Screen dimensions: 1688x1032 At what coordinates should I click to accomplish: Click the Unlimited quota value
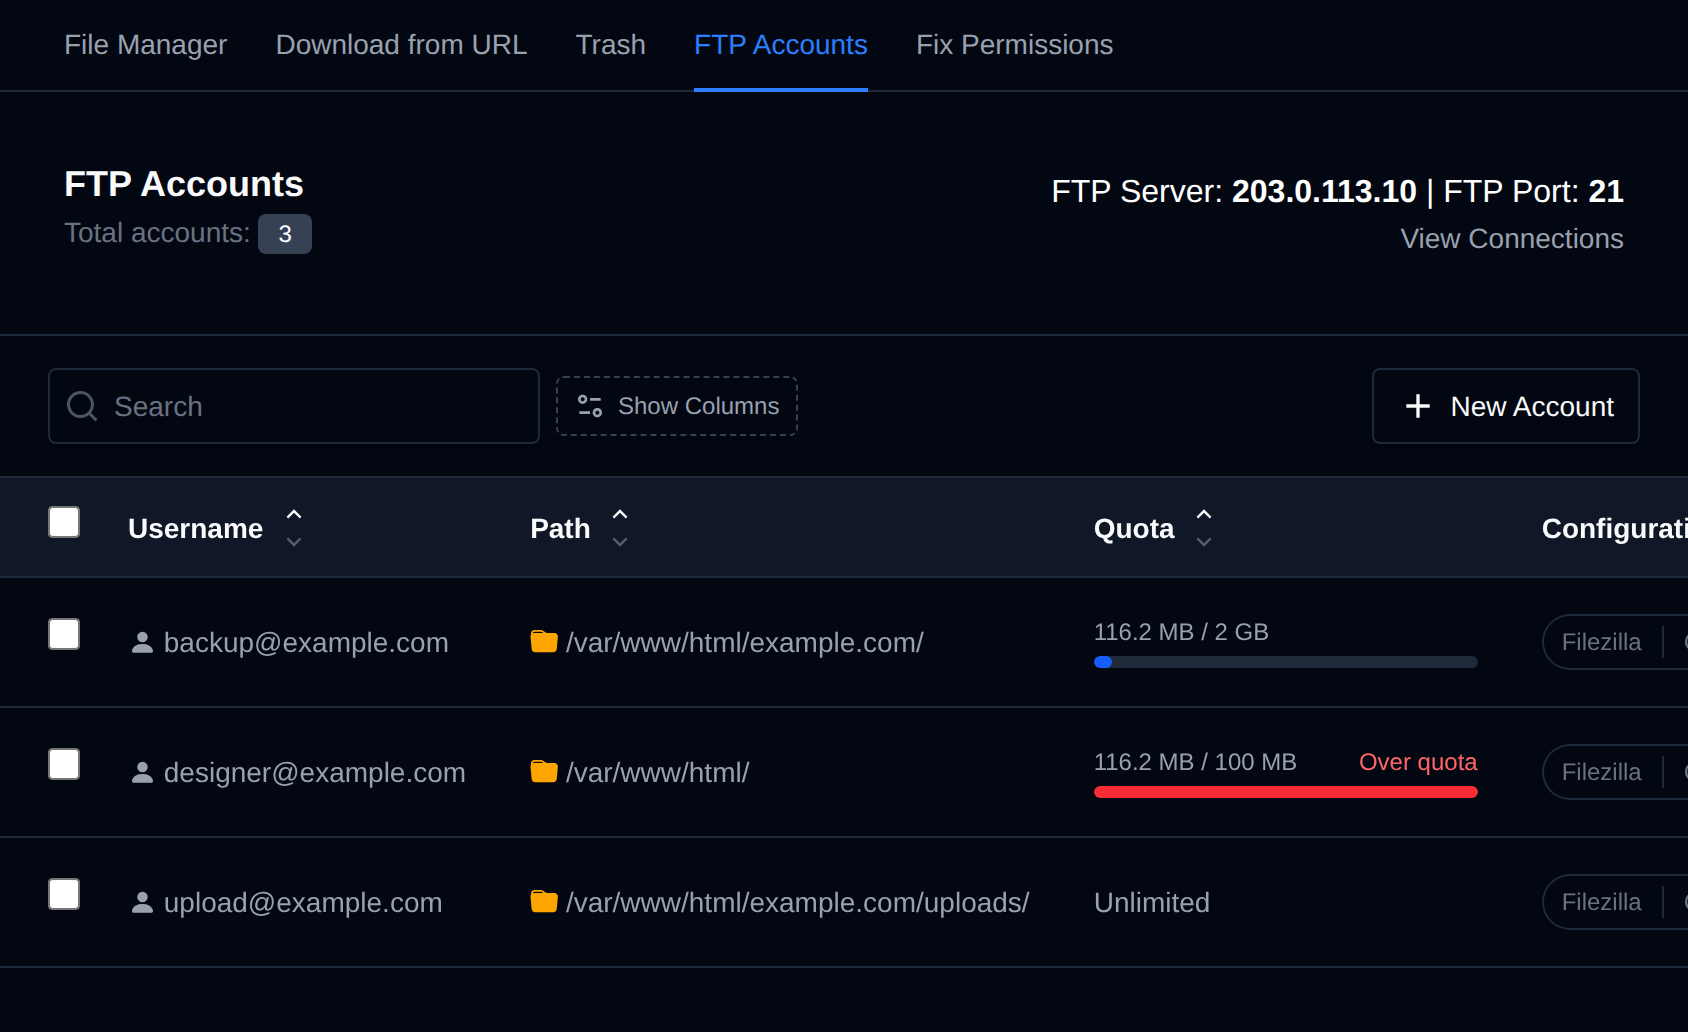pos(1152,902)
